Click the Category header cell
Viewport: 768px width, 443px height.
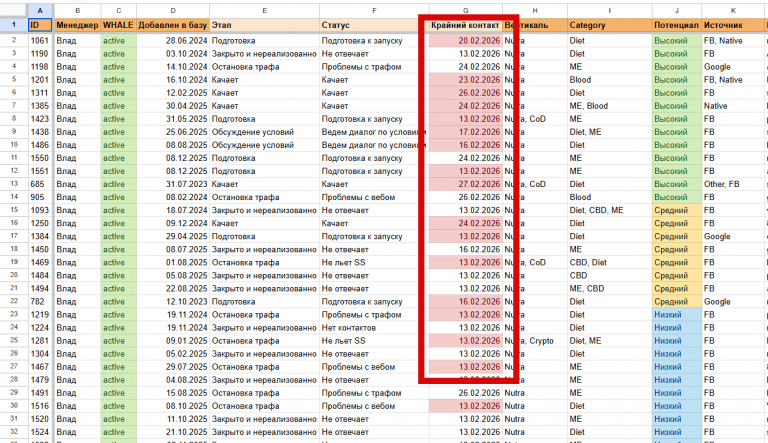click(609, 25)
